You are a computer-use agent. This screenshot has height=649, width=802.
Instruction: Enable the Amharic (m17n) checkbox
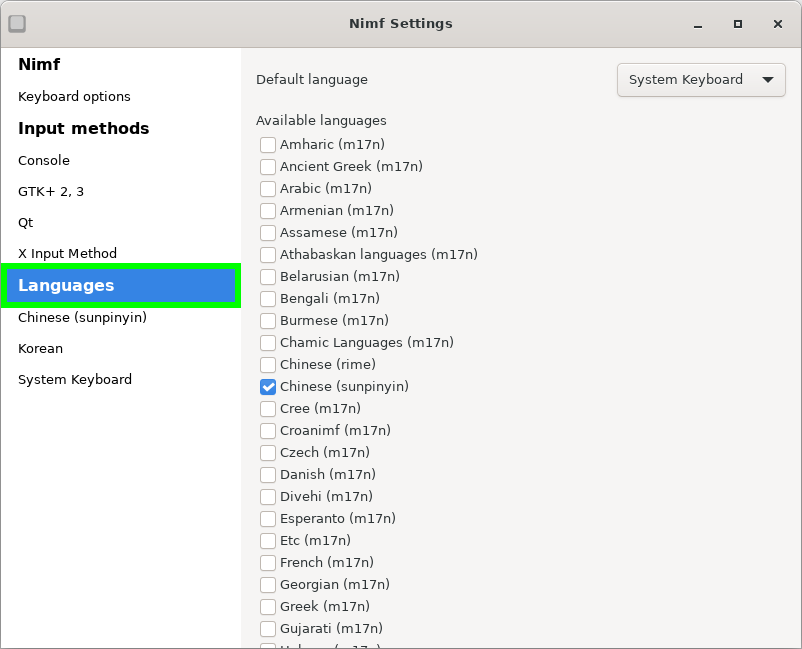[268, 145]
